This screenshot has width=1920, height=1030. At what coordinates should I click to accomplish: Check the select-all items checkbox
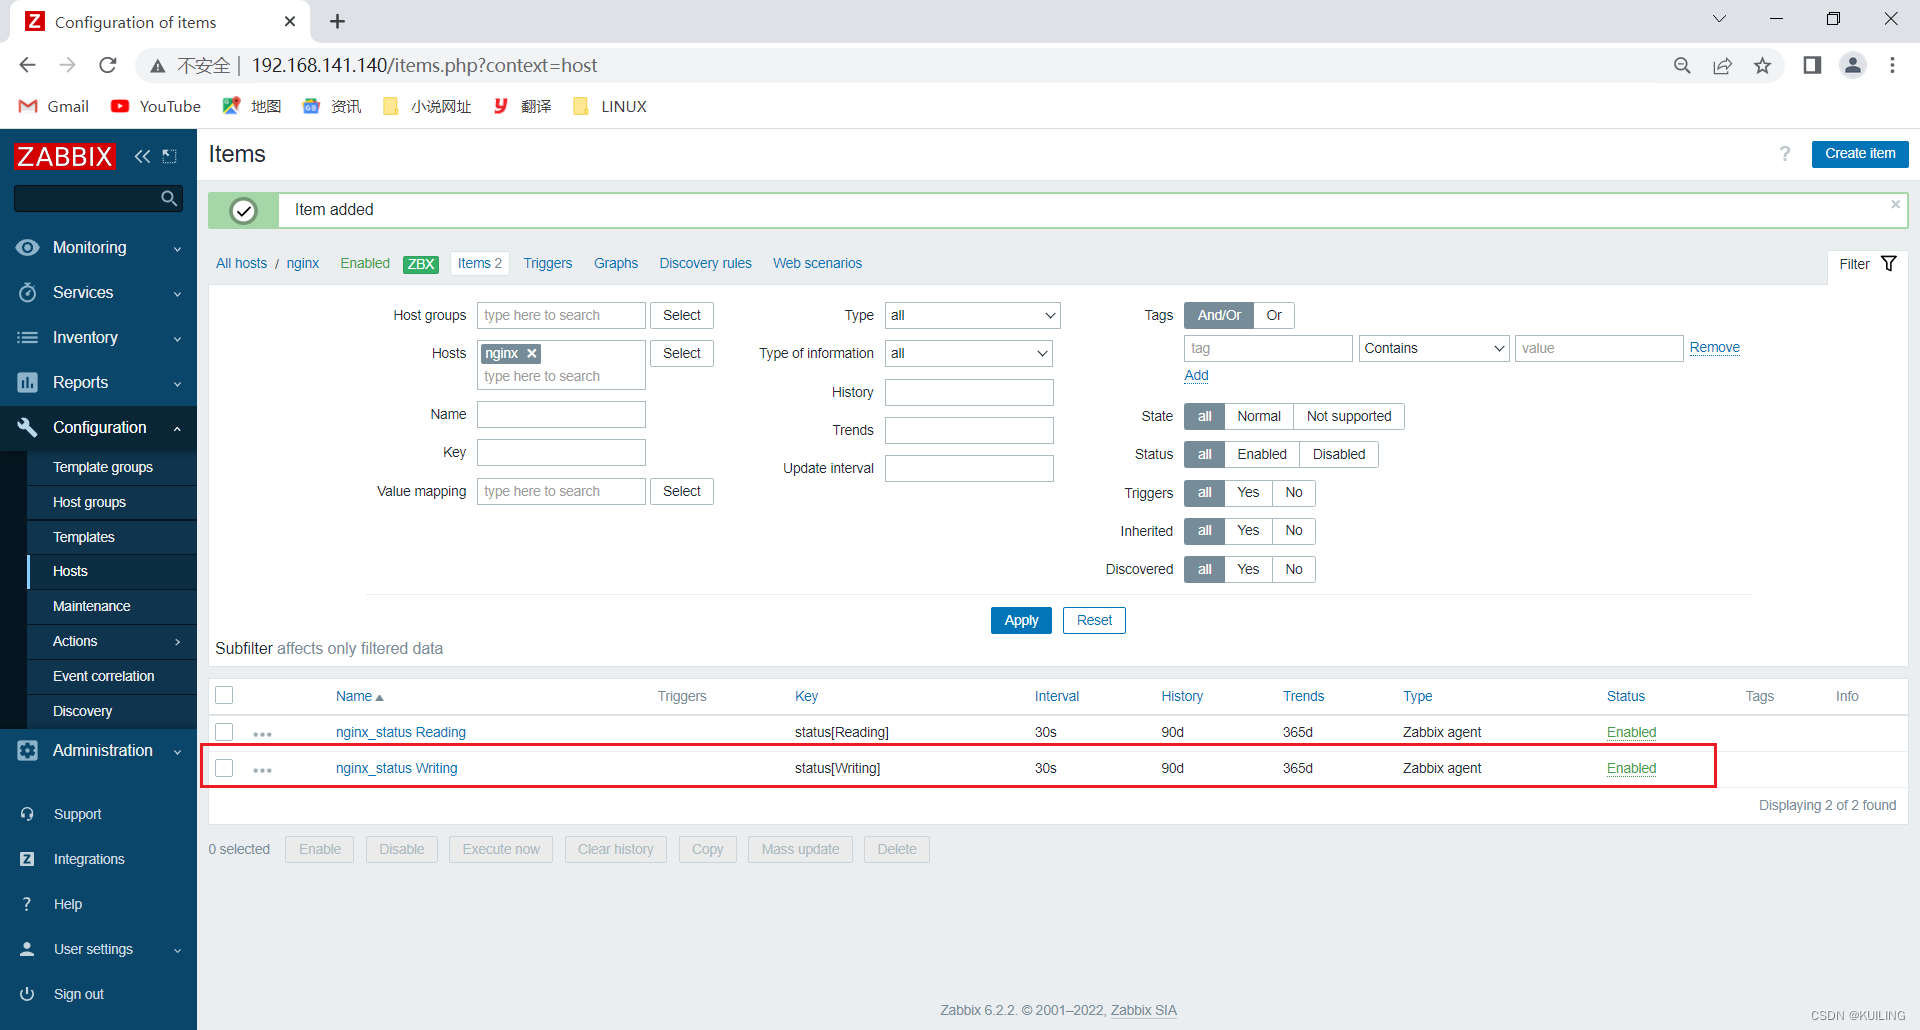click(224, 695)
